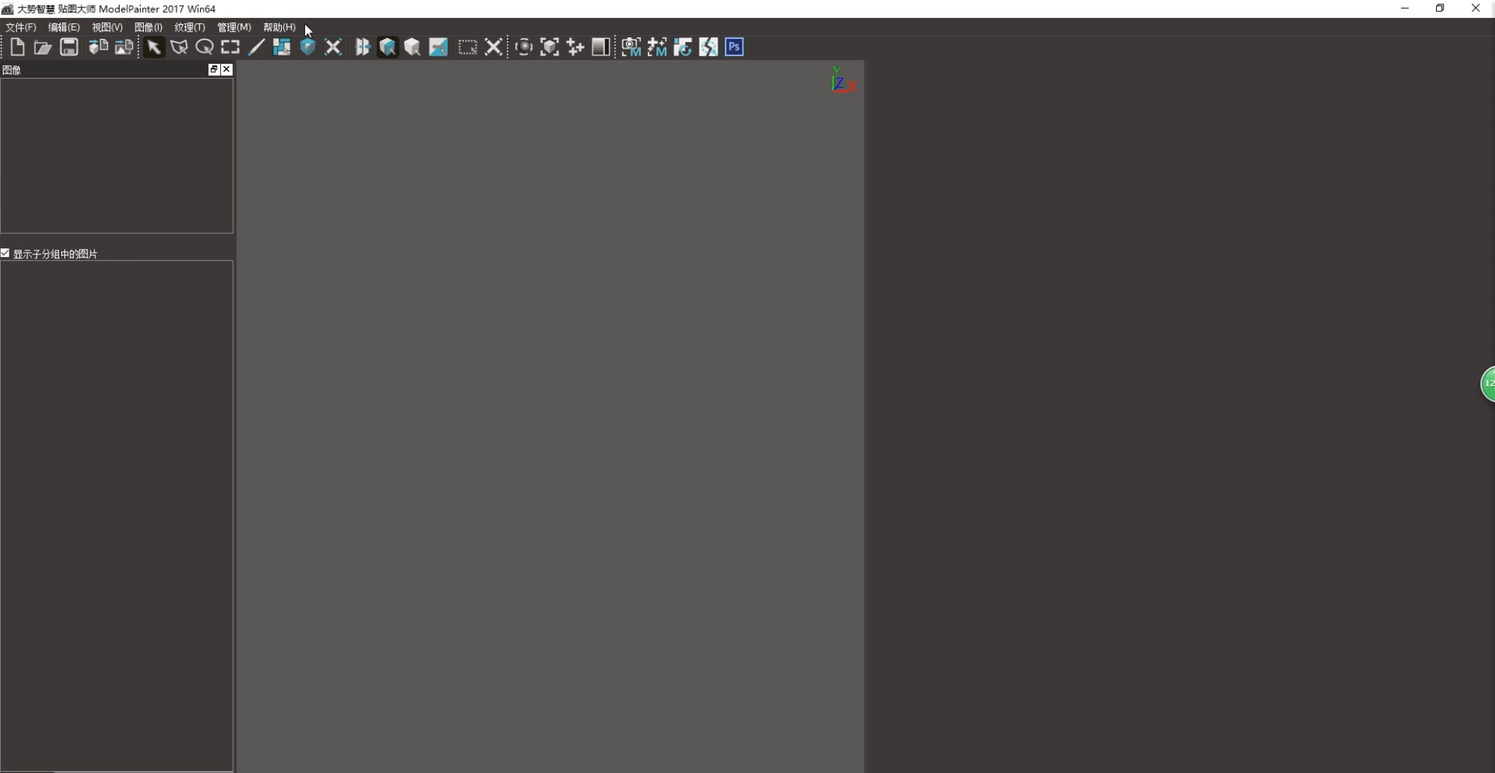Close the 图像 panel
1495x773 pixels.
pyautogui.click(x=226, y=69)
